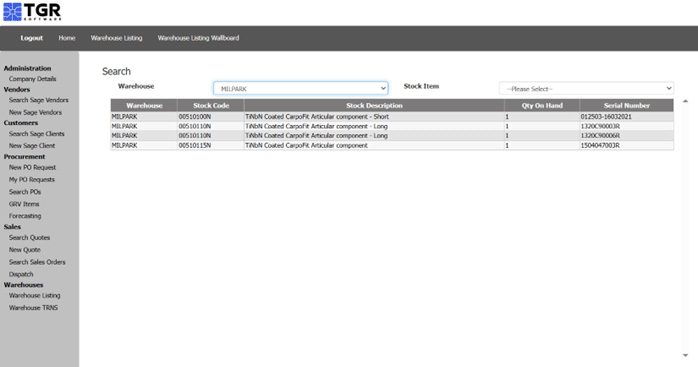Image resolution: width=698 pixels, height=367 pixels.
Task: Open Warehouse Listing in top navigation bar
Action: tap(117, 38)
